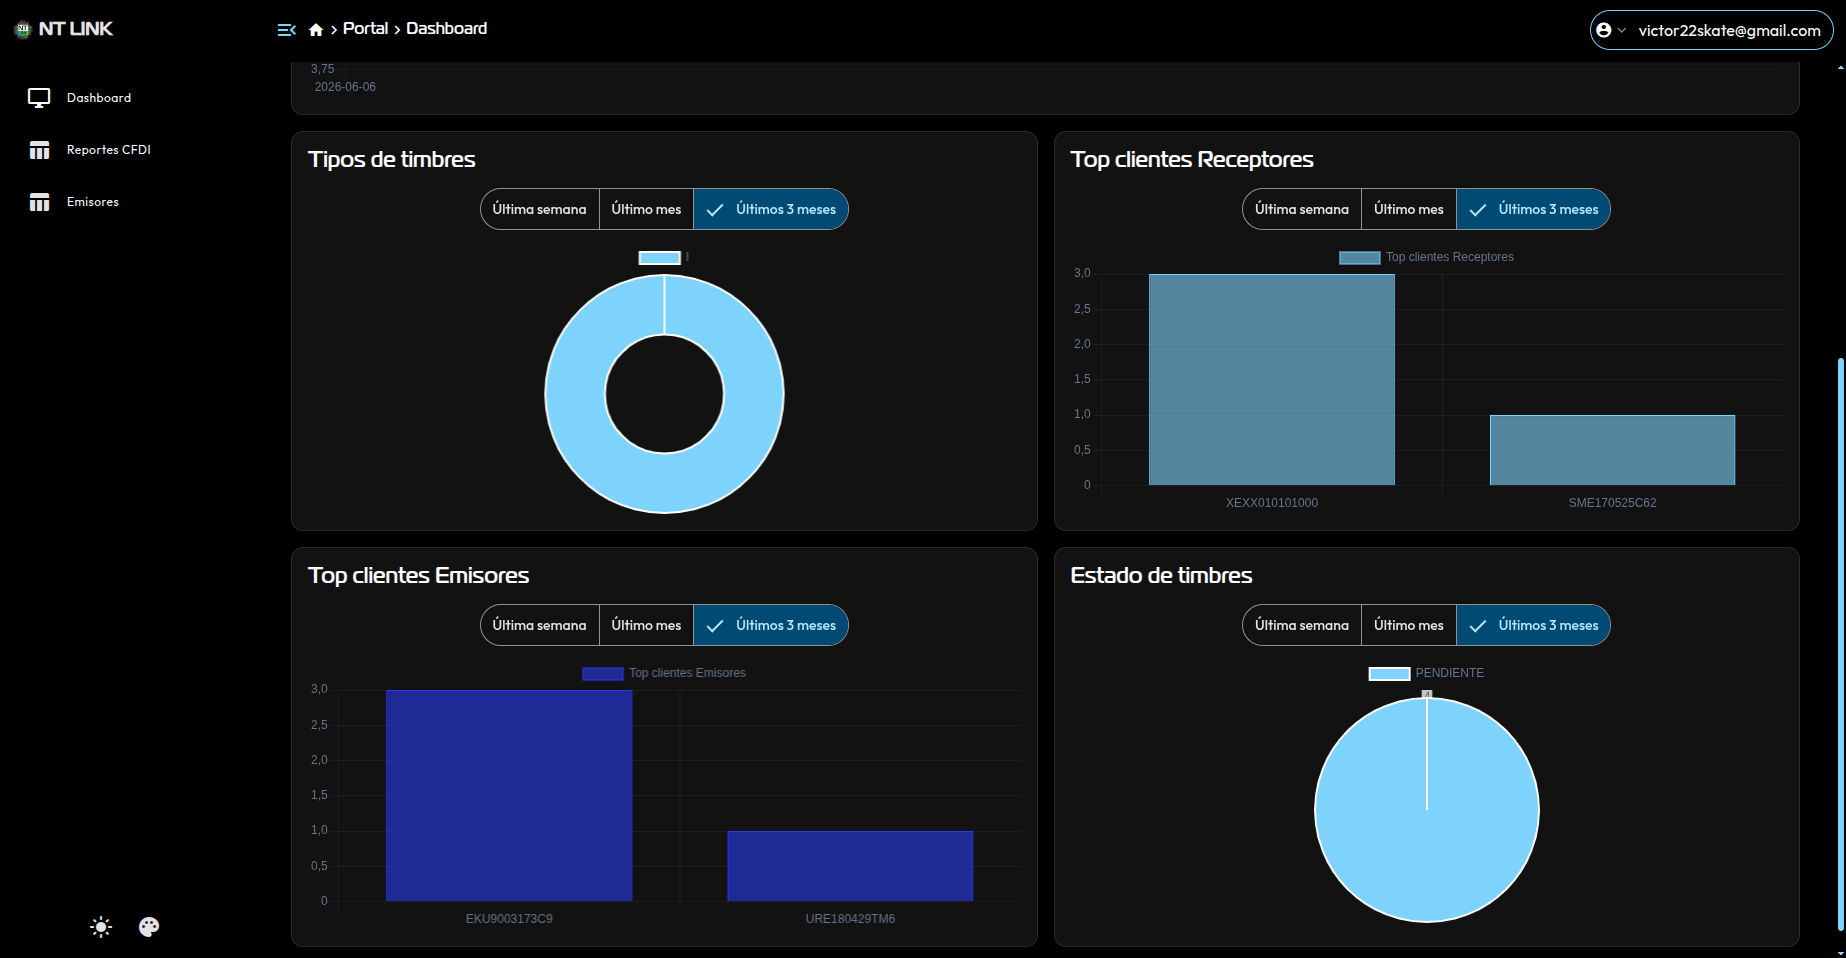Viewport: 1846px width, 958px height.
Task: Select Último mes in Top clientes Receptores
Action: 1409,209
